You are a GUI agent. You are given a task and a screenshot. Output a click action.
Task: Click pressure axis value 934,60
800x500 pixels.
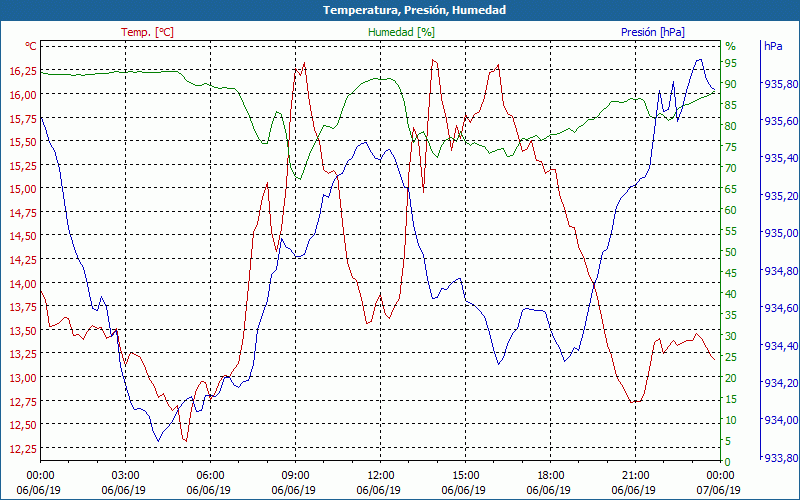pyautogui.click(x=781, y=308)
